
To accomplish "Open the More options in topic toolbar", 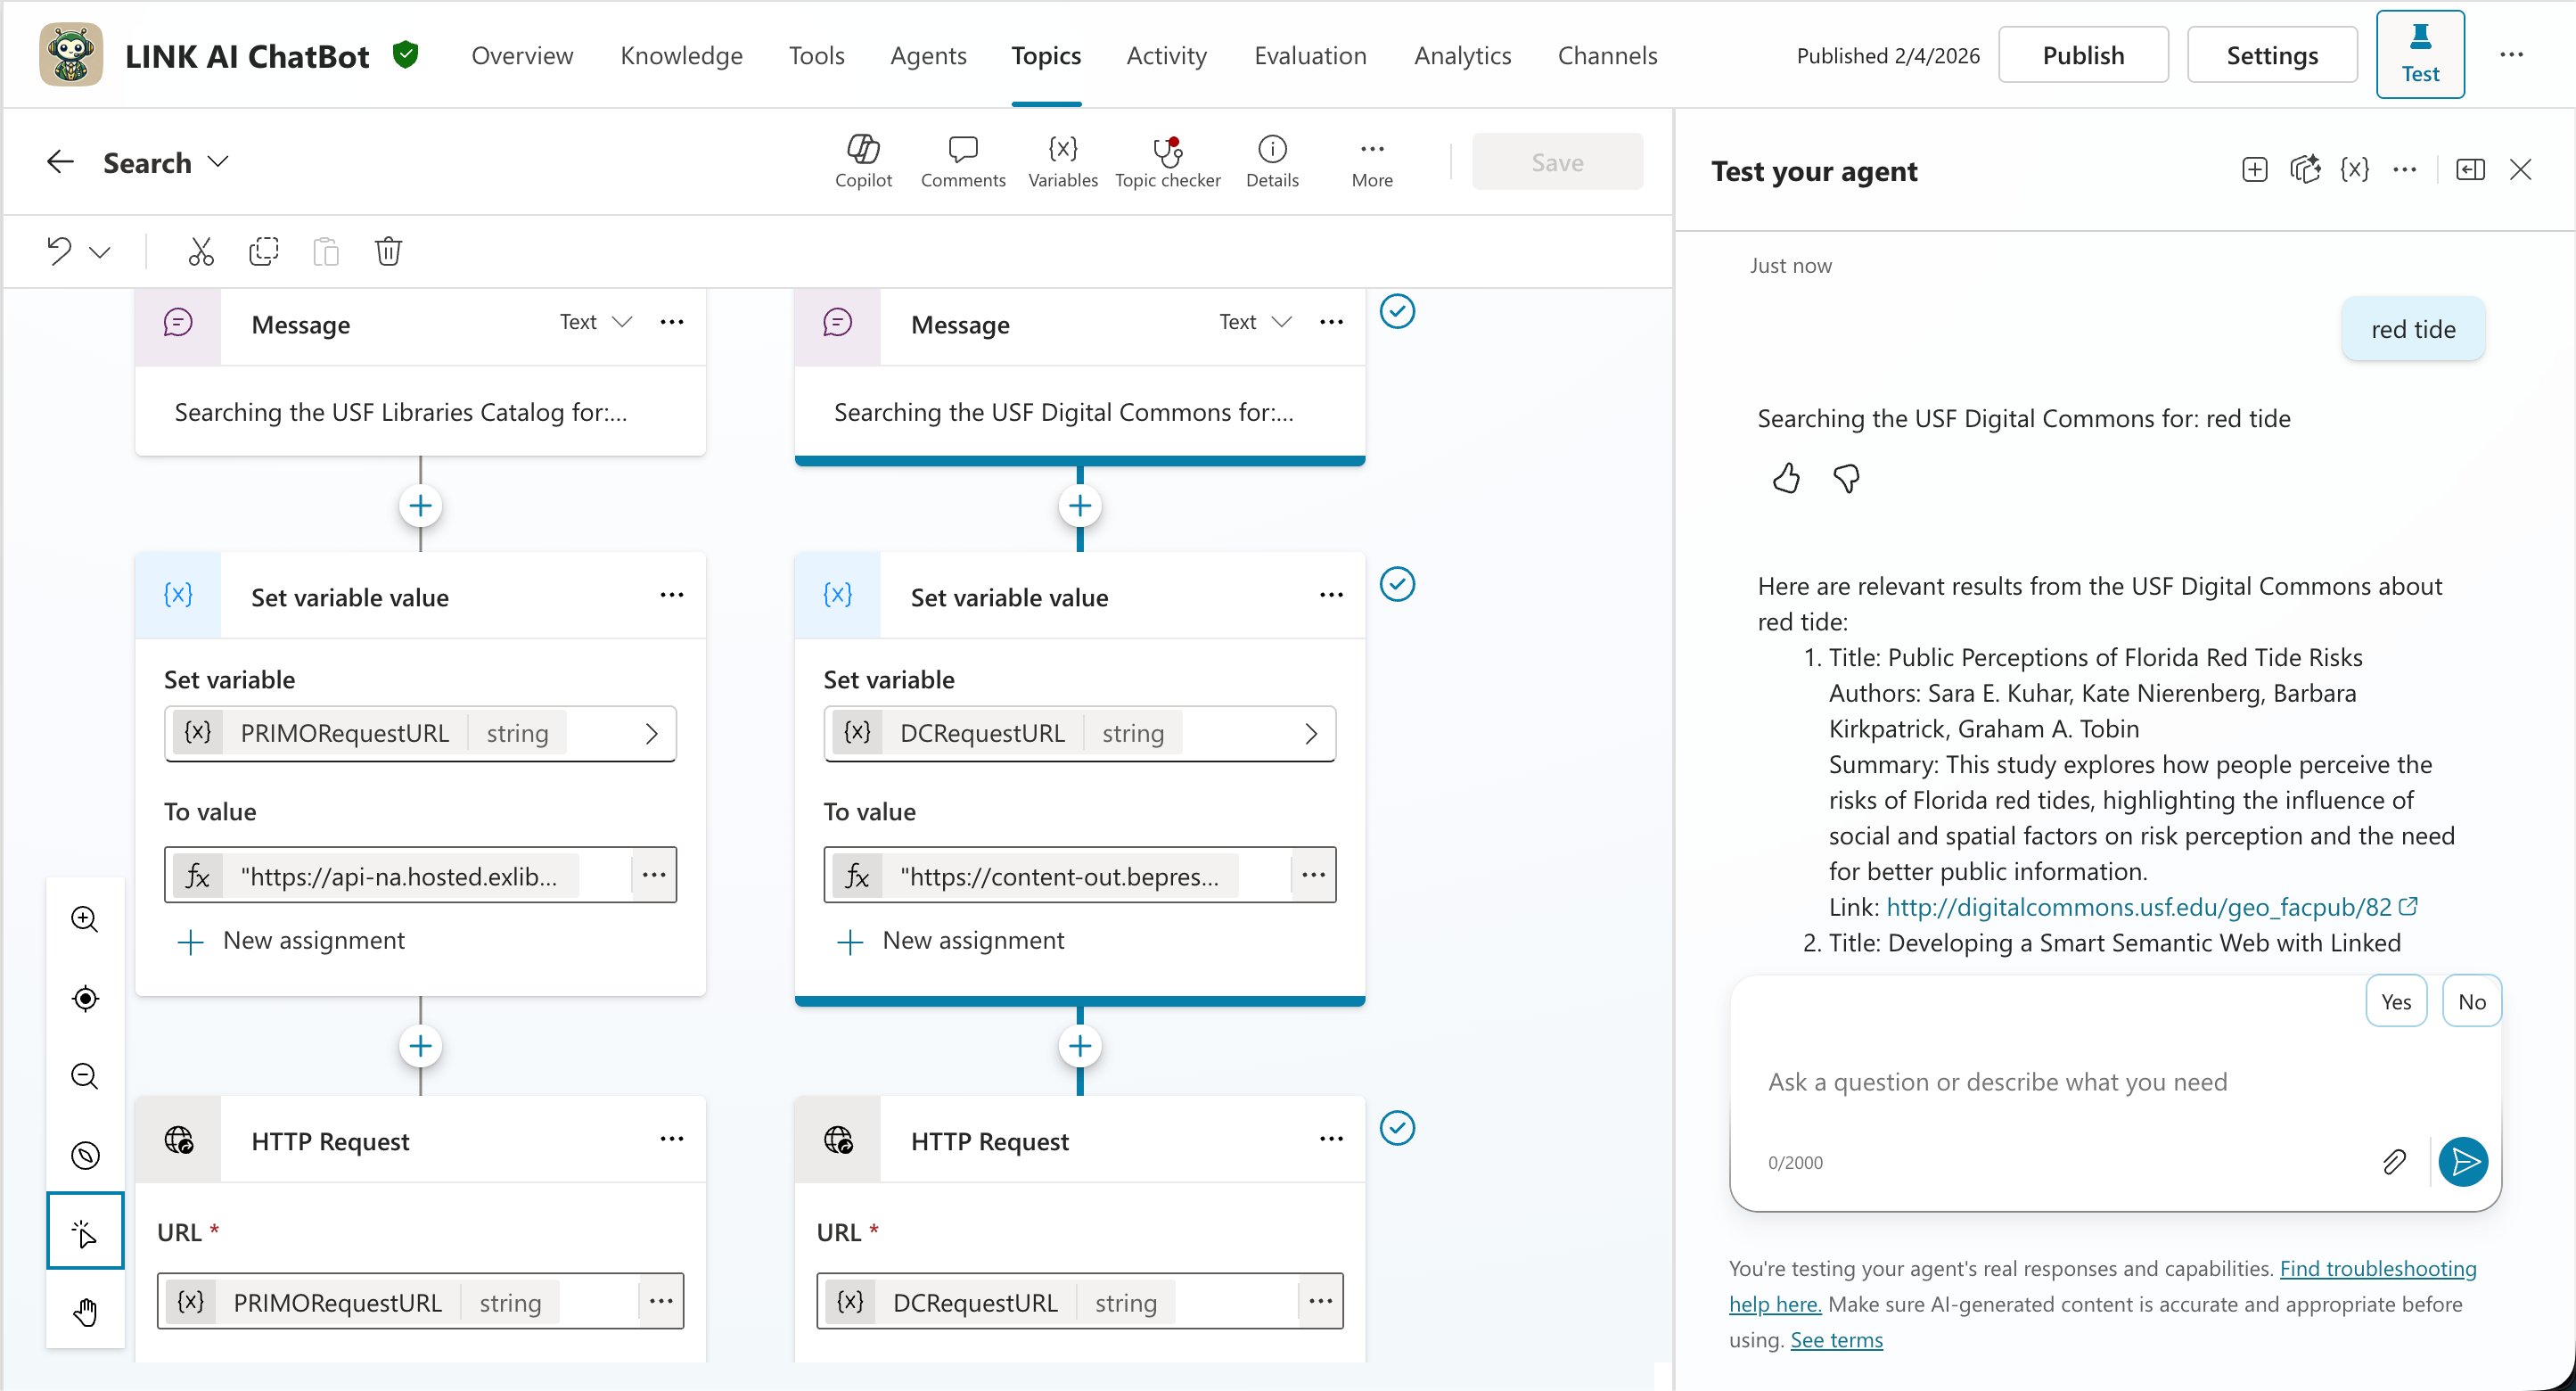I will click(x=1371, y=161).
